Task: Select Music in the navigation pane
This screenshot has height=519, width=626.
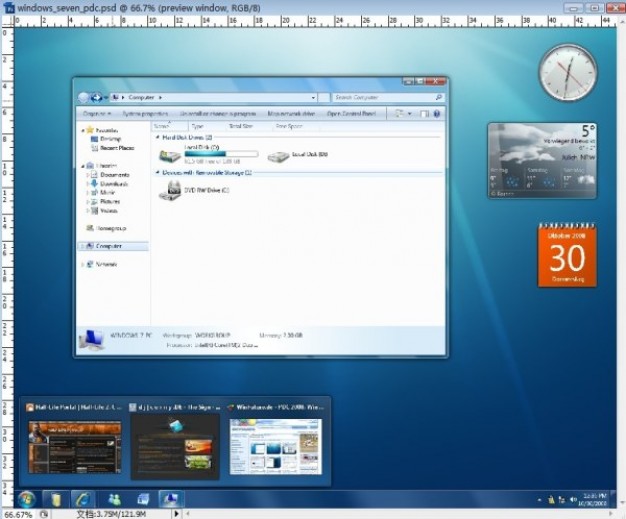Action: (x=103, y=192)
